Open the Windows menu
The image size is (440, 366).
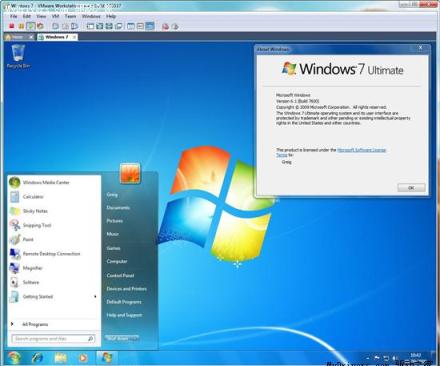[x=91, y=16]
